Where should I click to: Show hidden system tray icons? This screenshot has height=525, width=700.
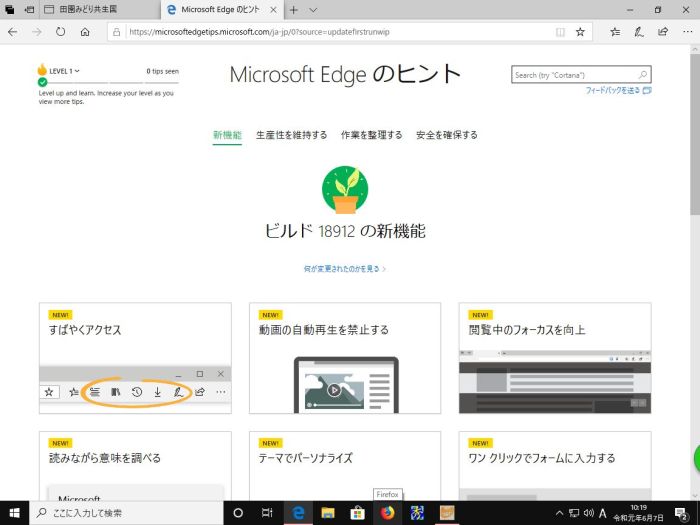click(x=559, y=512)
